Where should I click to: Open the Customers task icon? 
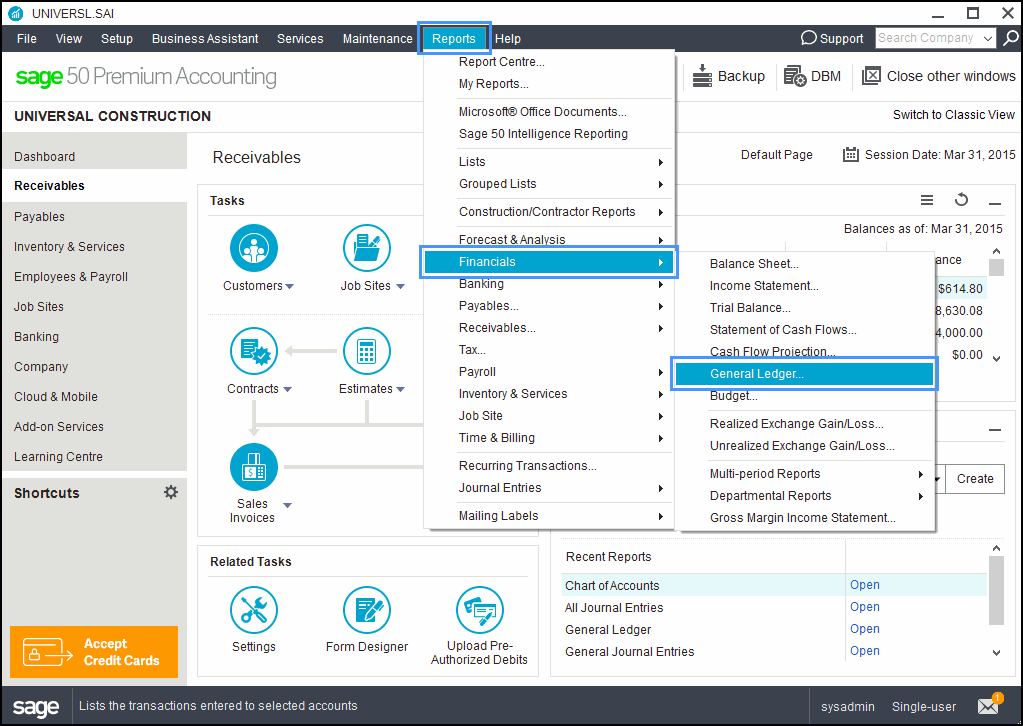point(254,249)
